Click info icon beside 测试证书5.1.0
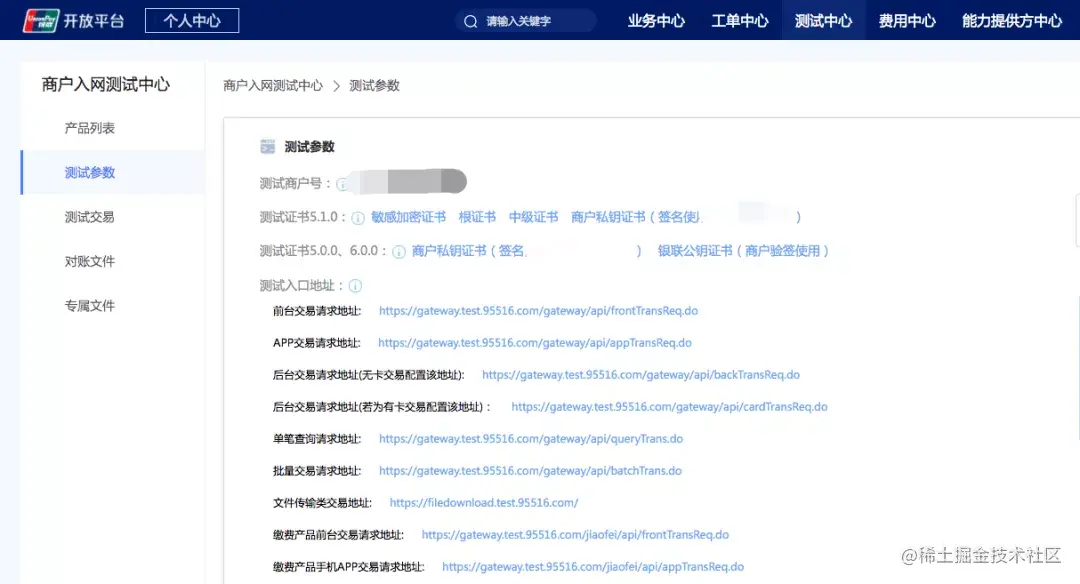 pyautogui.click(x=357, y=218)
